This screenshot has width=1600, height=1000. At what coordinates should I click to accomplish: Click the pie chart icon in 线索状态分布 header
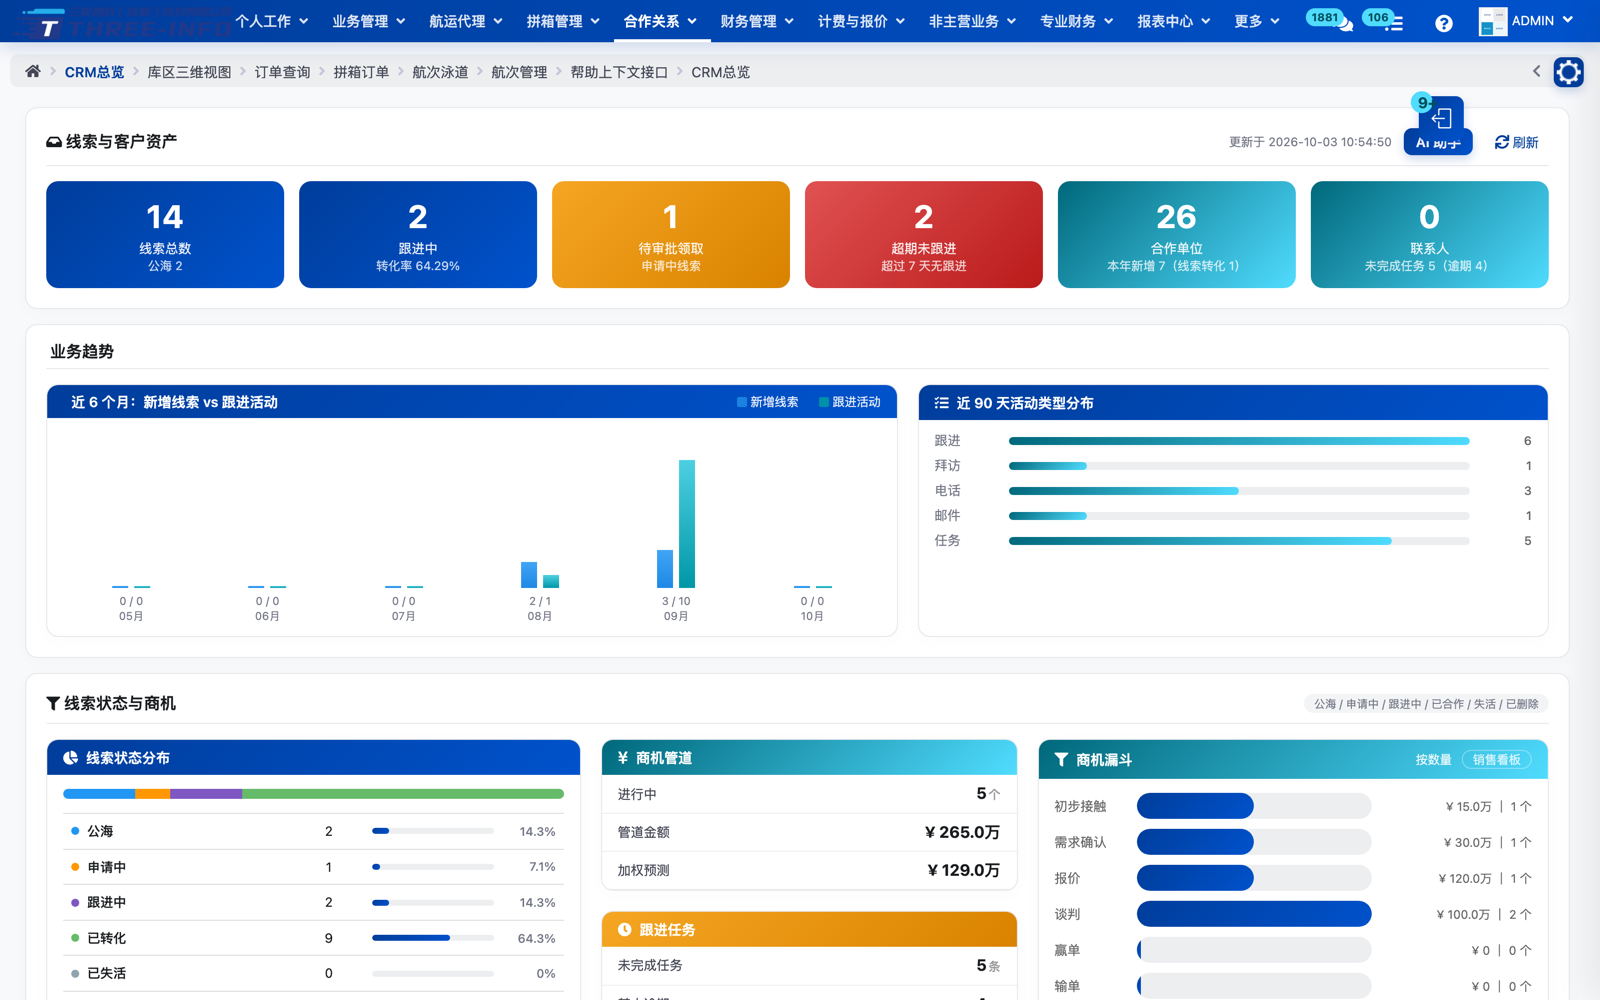tap(71, 758)
